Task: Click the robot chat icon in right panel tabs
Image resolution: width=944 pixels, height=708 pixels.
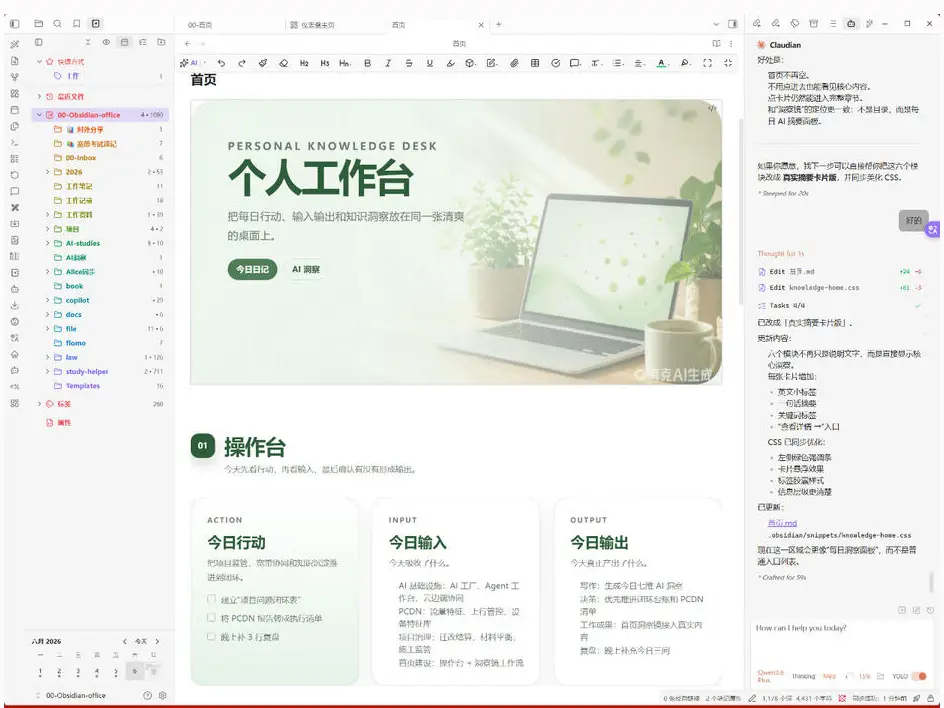Action: tap(851, 23)
